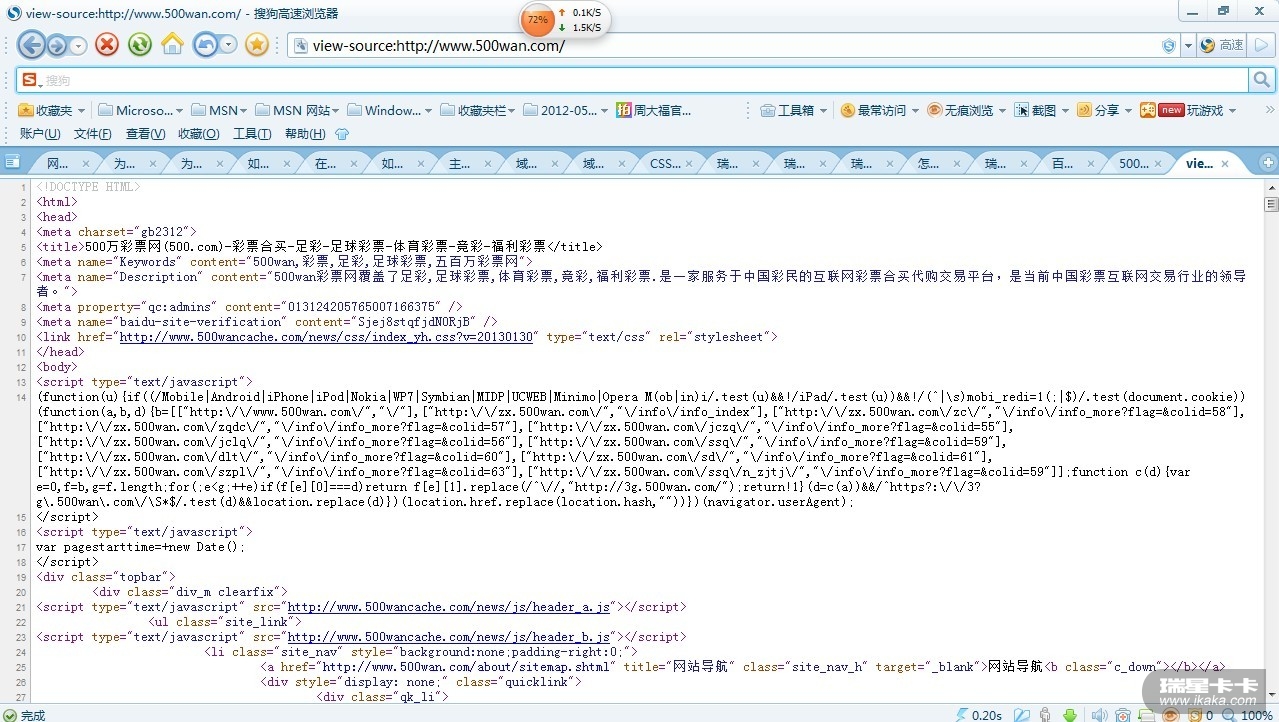
Task: Go back with the Back arrow button
Action: pyautogui.click(x=32, y=44)
